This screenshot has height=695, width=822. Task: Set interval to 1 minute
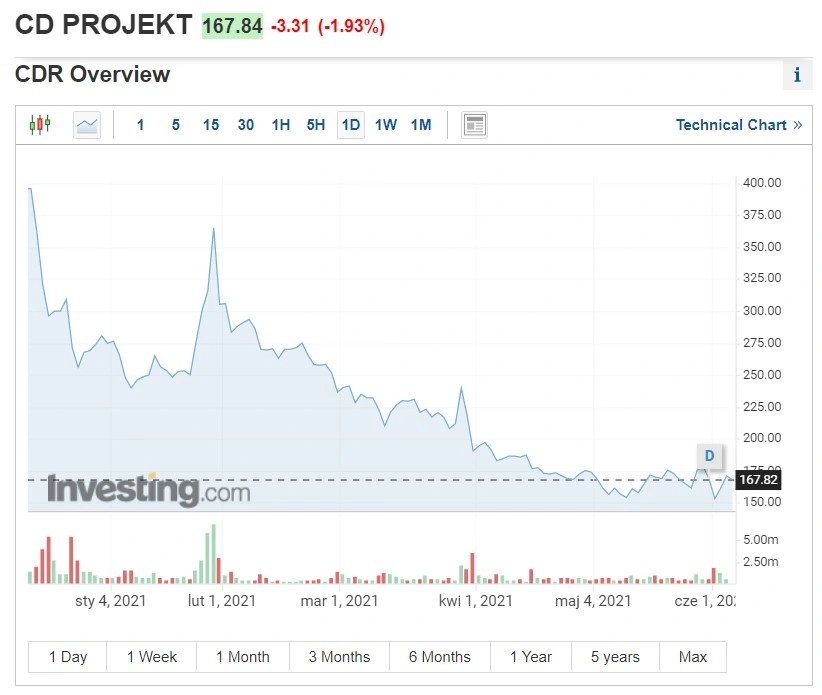140,125
